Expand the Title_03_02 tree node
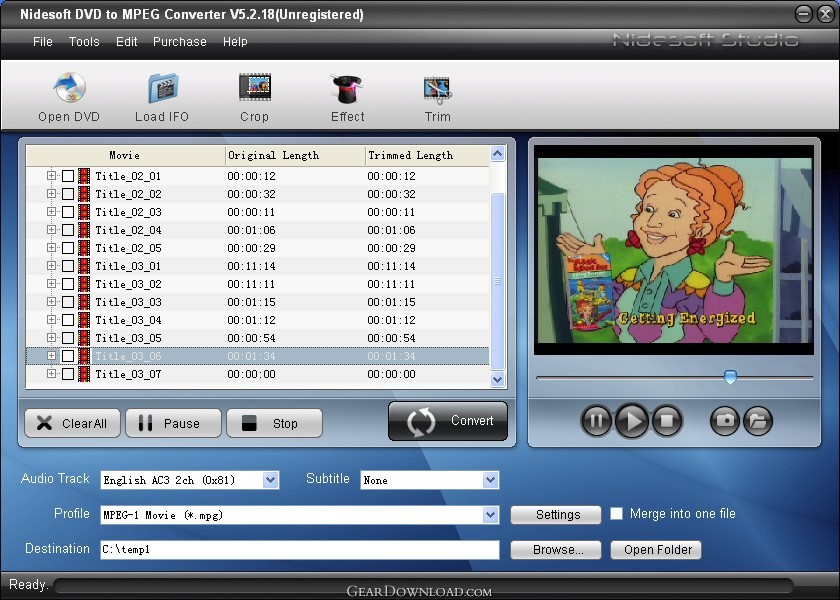Viewport: 840px width, 600px height. [51, 283]
